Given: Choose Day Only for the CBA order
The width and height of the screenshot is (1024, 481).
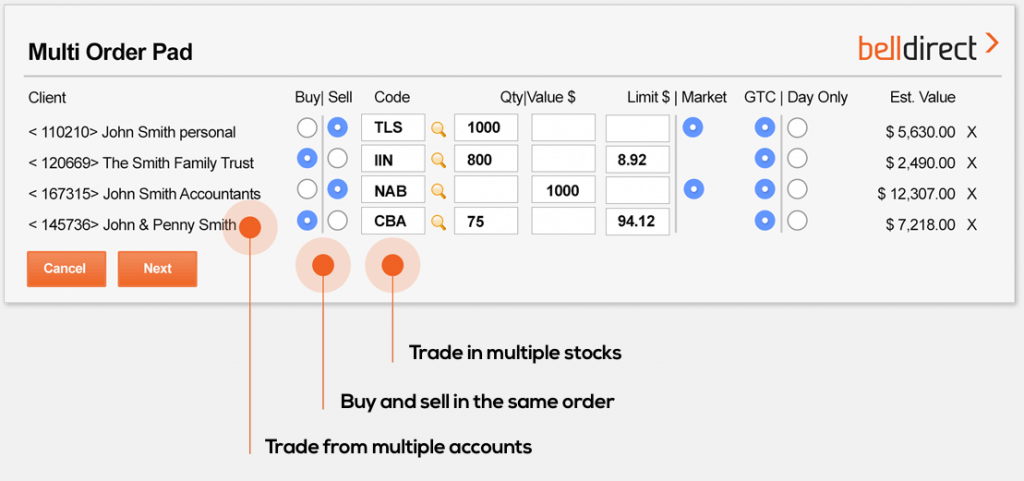Looking at the screenshot, I should click(x=797, y=221).
